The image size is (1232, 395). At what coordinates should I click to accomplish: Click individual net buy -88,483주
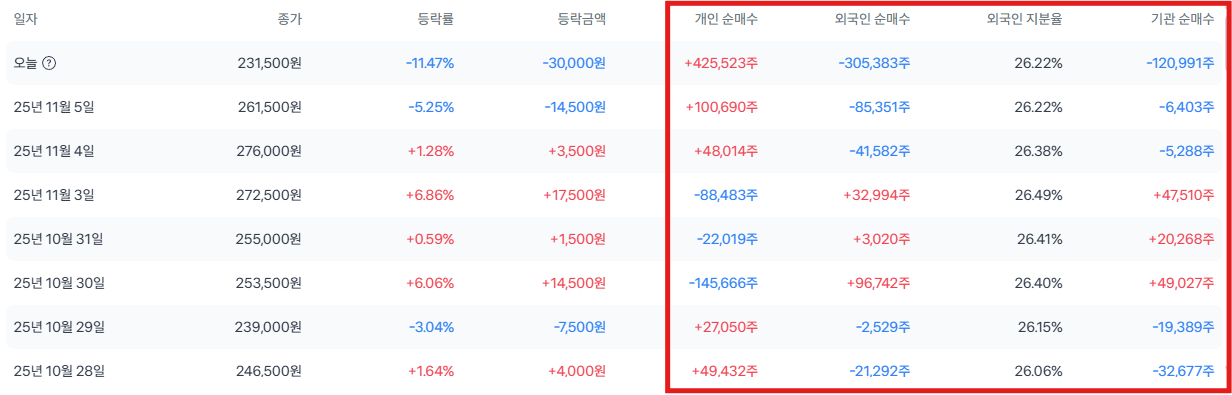[x=726, y=195]
